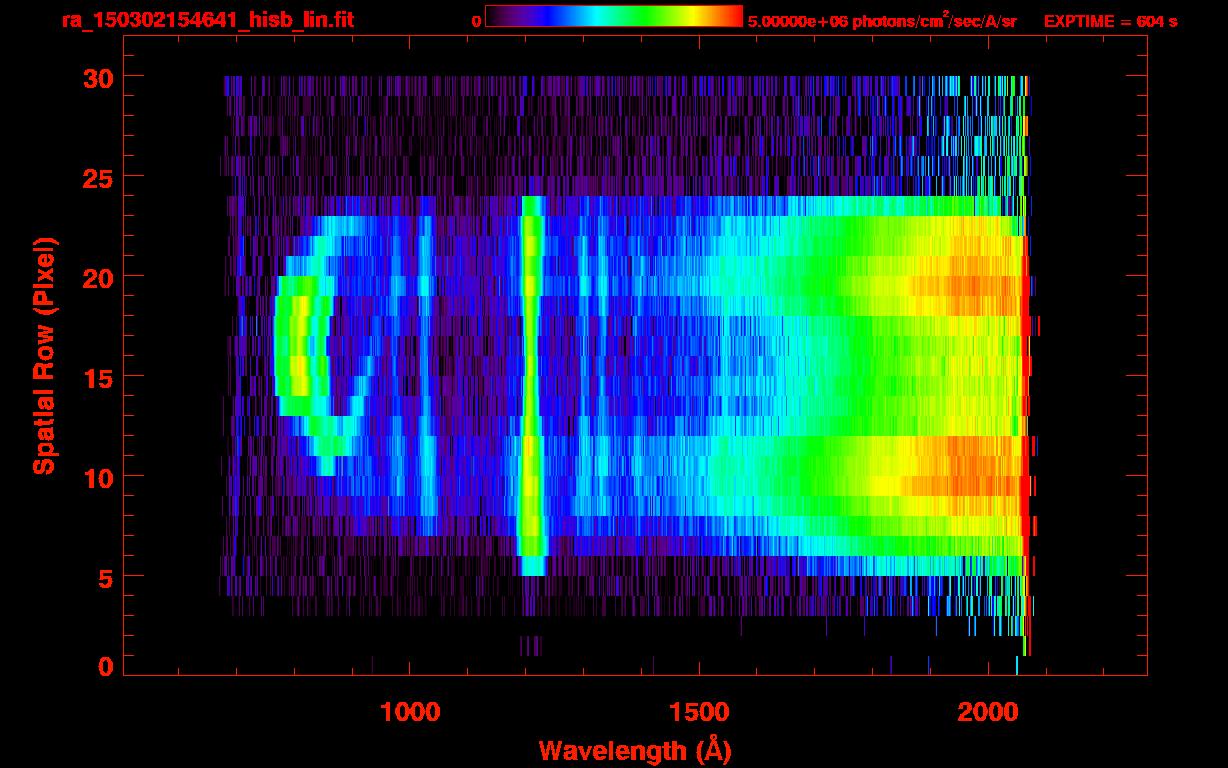The height and width of the screenshot is (768, 1228).
Task: Click the Spatial Row (Pixel) axis title
Action: click(x=44, y=356)
